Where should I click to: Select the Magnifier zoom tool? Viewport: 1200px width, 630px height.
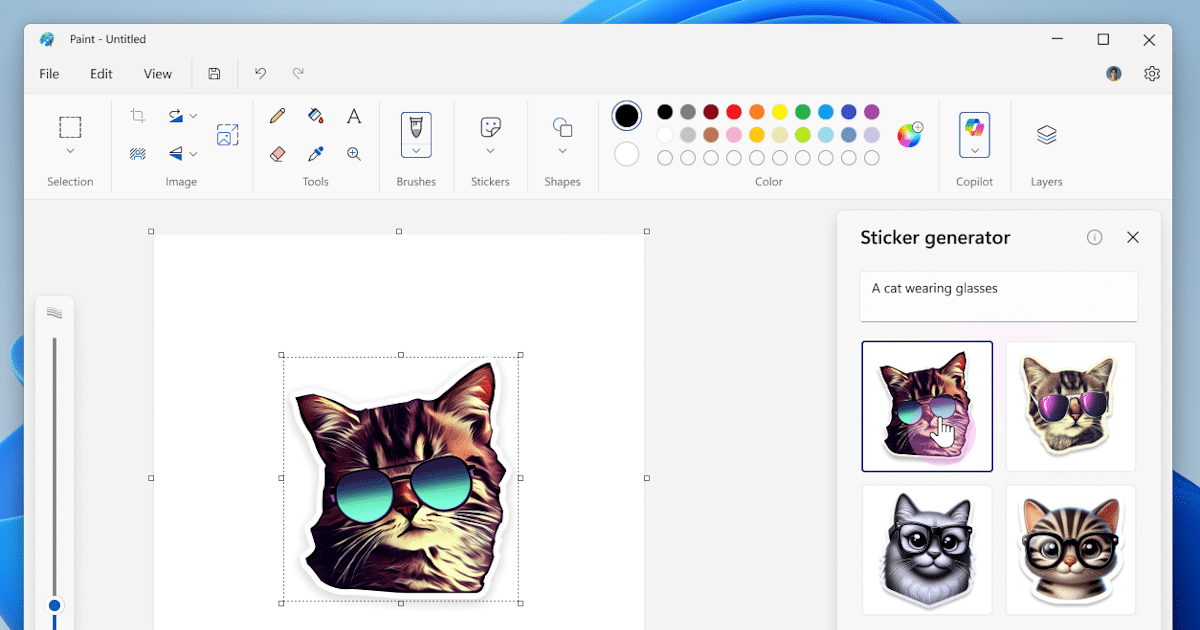(x=354, y=154)
